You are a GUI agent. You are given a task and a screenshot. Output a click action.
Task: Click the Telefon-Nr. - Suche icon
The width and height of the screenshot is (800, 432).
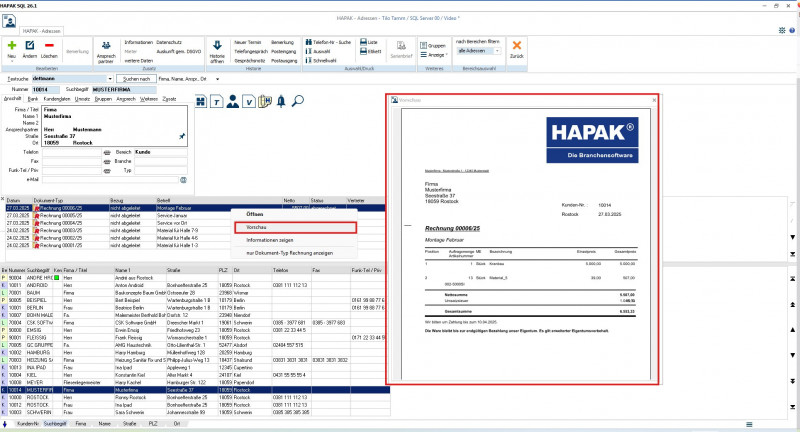(x=309, y=42)
